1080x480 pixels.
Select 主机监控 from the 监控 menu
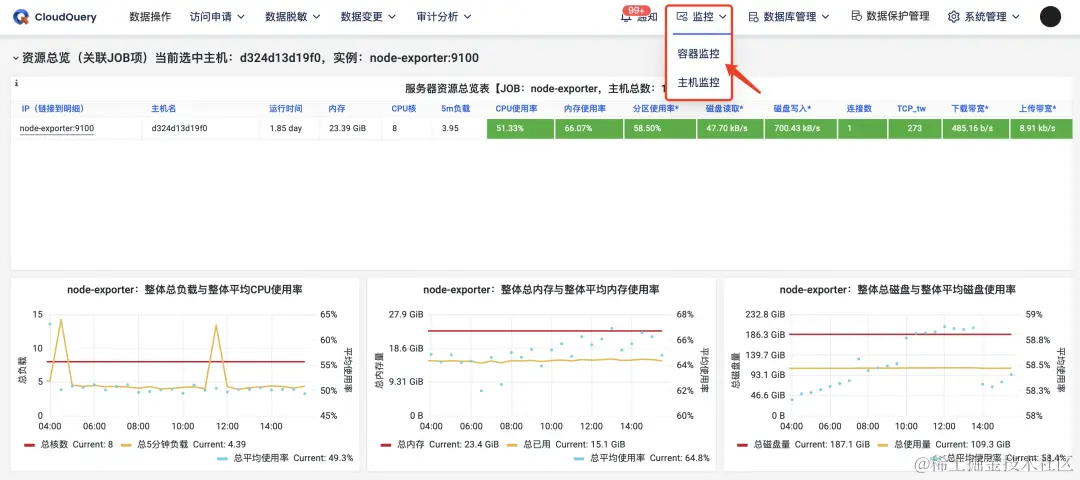coord(698,83)
